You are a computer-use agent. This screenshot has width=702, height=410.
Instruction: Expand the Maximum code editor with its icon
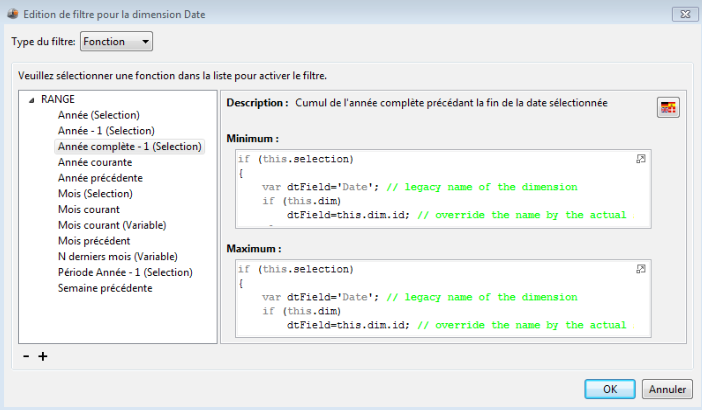click(641, 269)
